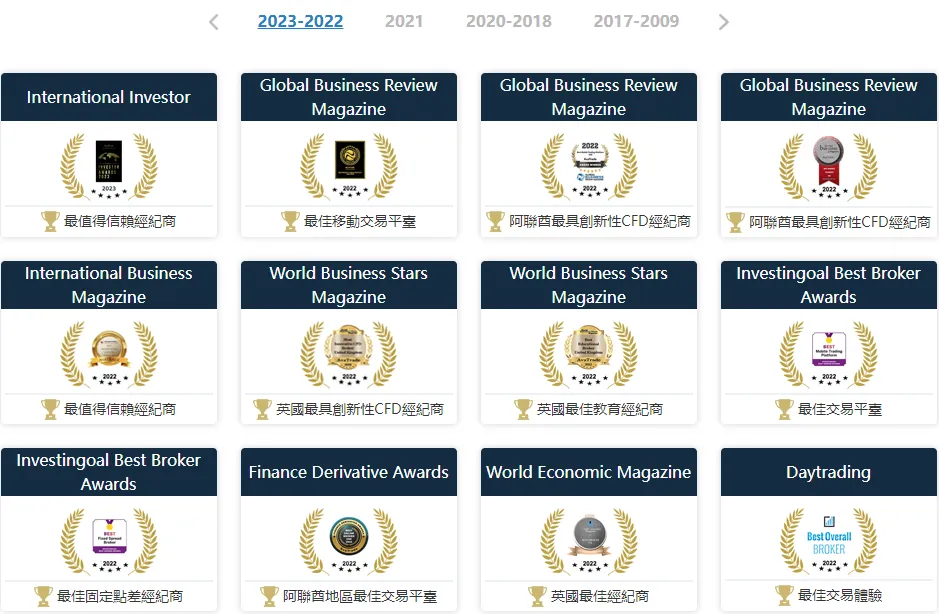The height and width of the screenshot is (614, 939).
Task: Open the 2020-2018 awards tab
Action: (x=508, y=22)
